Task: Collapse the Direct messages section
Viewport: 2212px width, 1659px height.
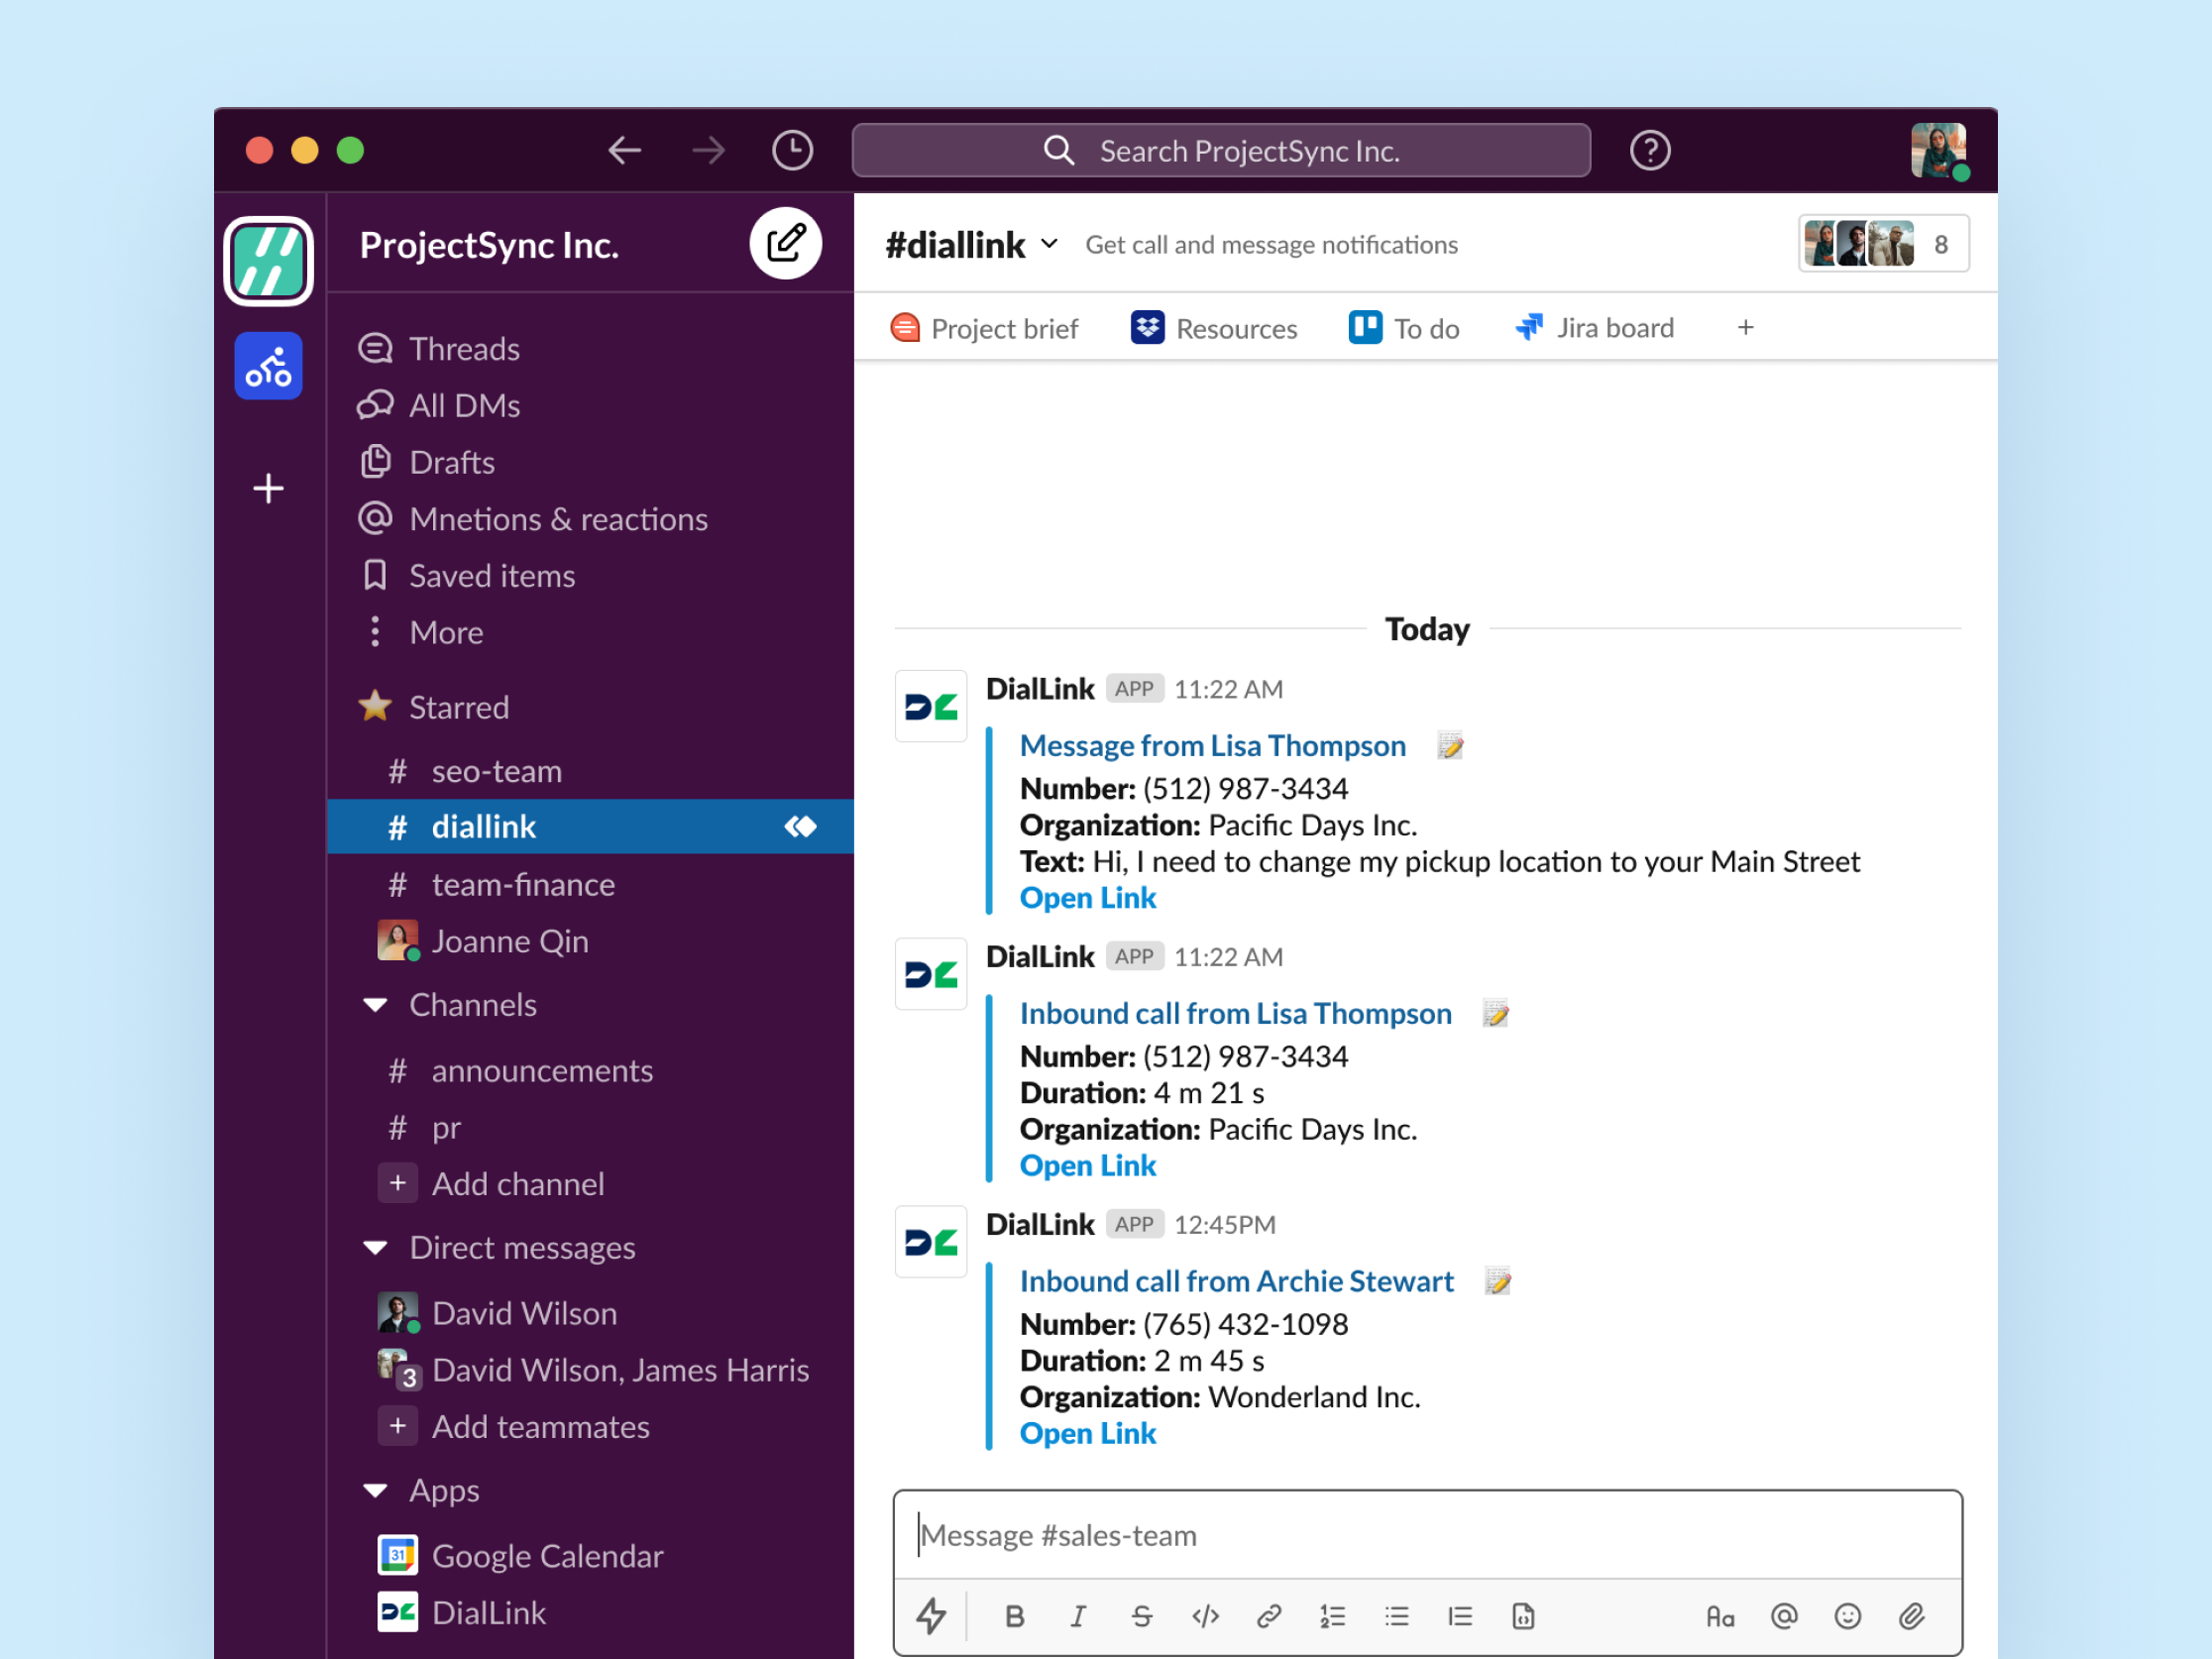Action: point(376,1248)
